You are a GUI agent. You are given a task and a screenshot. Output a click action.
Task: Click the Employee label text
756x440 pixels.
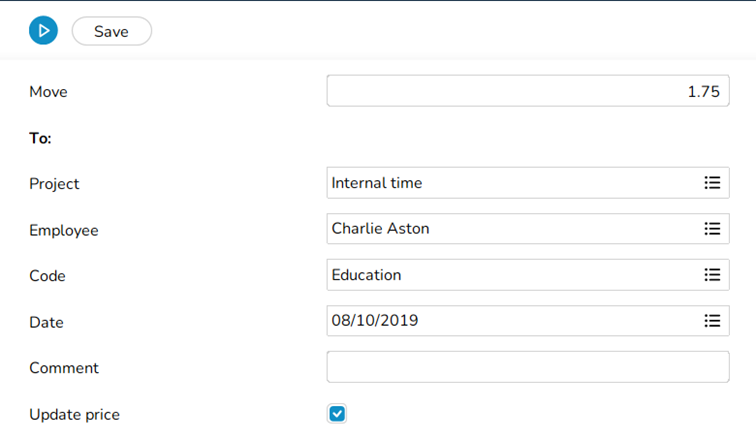pyautogui.click(x=64, y=230)
